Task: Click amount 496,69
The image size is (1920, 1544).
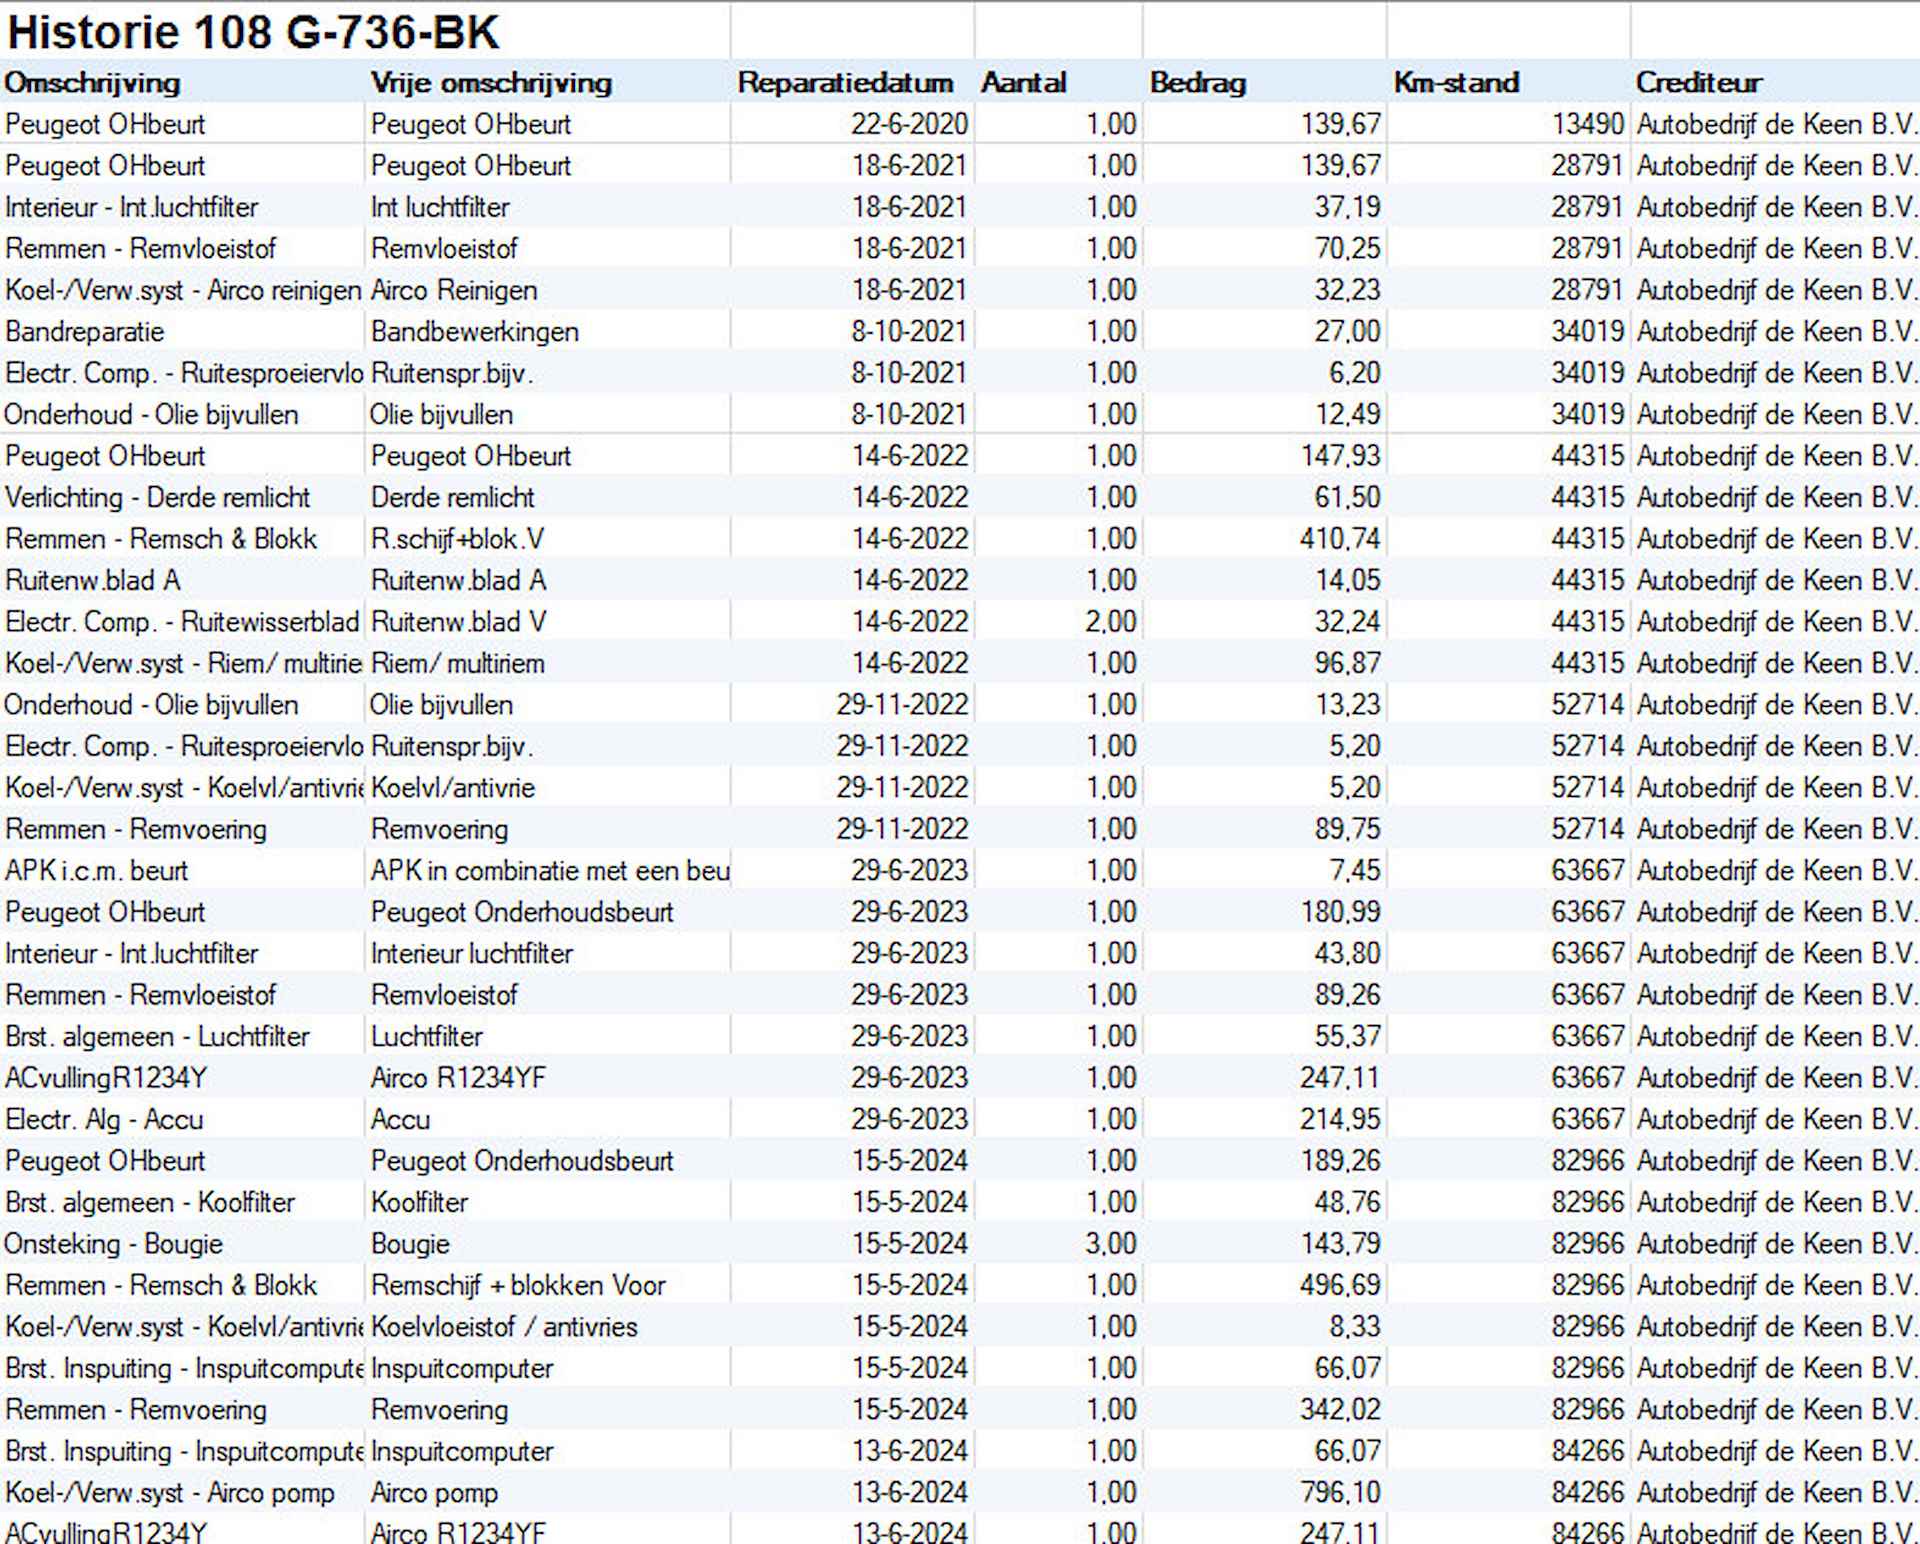Action: (1340, 1286)
